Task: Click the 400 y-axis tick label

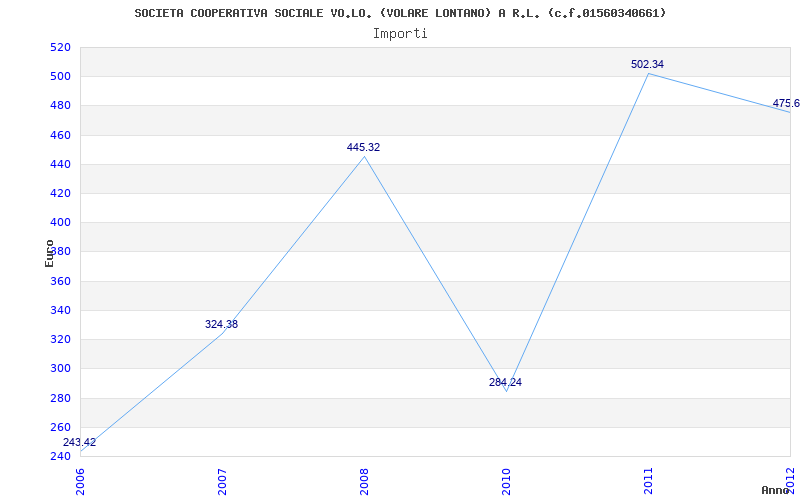Action: coord(60,222)
